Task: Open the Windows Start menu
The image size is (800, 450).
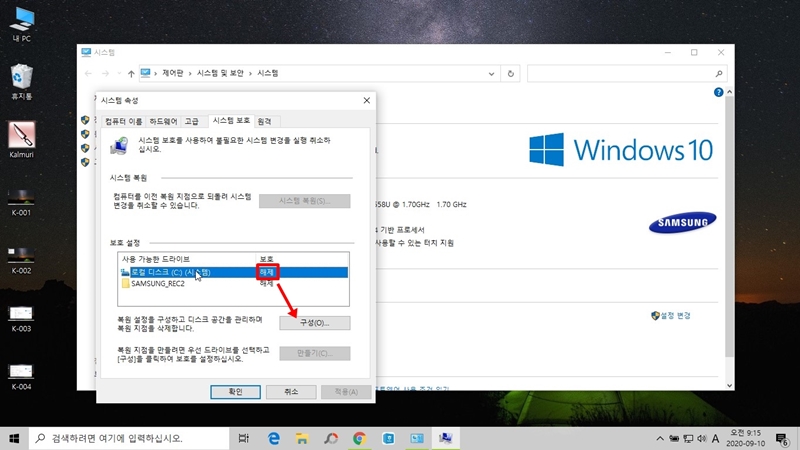Action: click(x=14, y=438)
